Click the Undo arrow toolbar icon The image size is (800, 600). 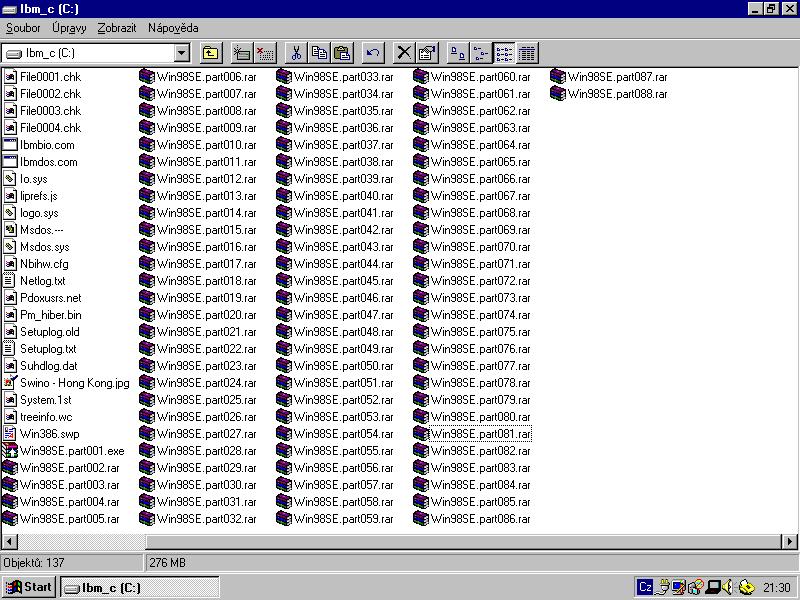[x=373, y=53]
